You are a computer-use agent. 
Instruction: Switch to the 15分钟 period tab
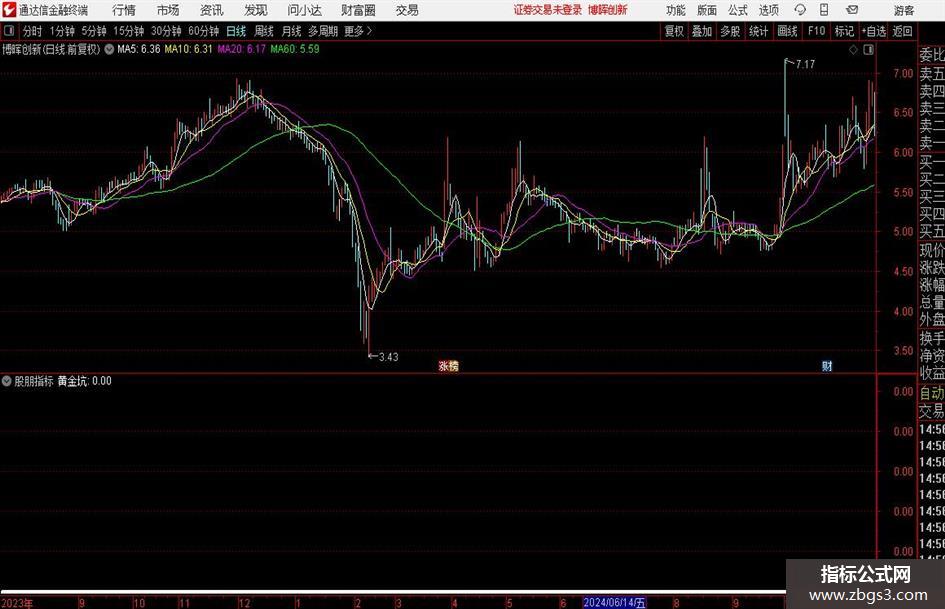129,31
